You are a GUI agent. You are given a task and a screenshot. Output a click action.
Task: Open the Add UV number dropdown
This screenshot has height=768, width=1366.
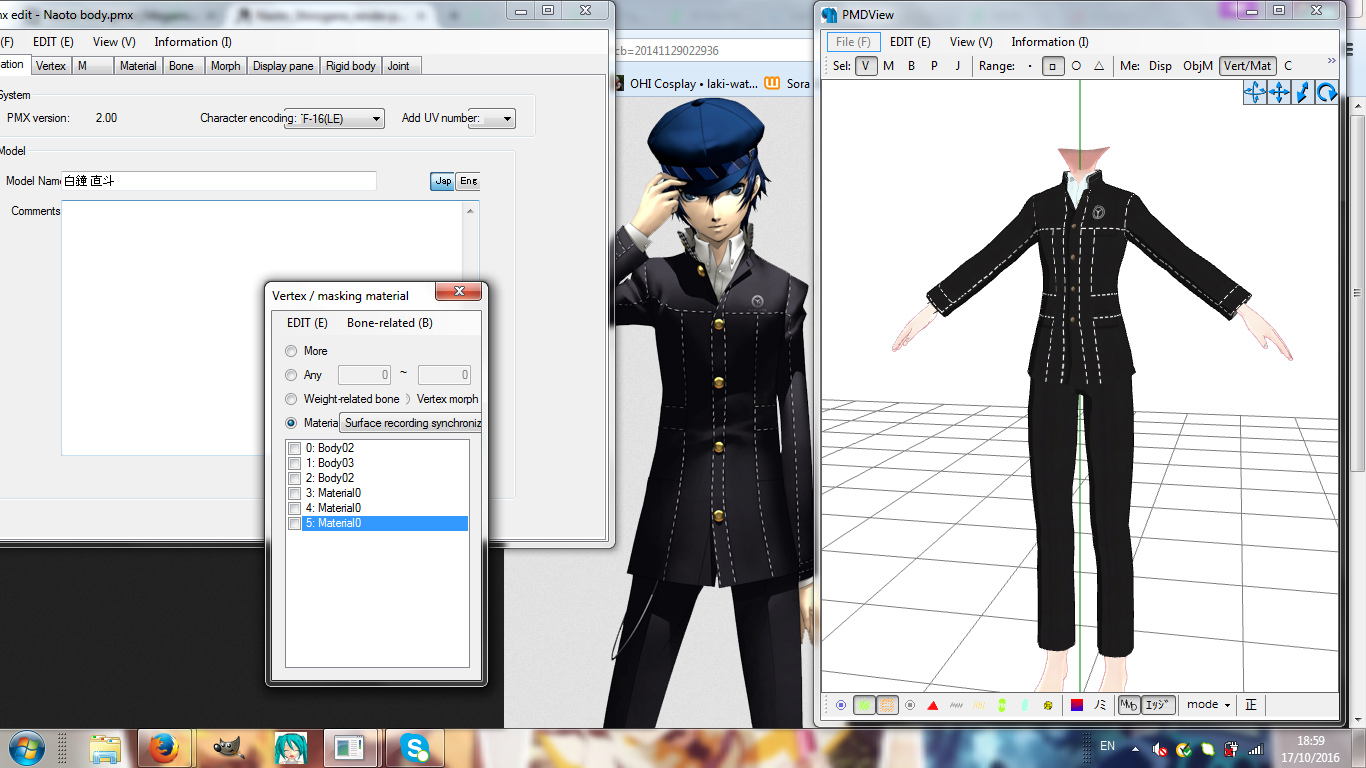[x=492, y=118]
